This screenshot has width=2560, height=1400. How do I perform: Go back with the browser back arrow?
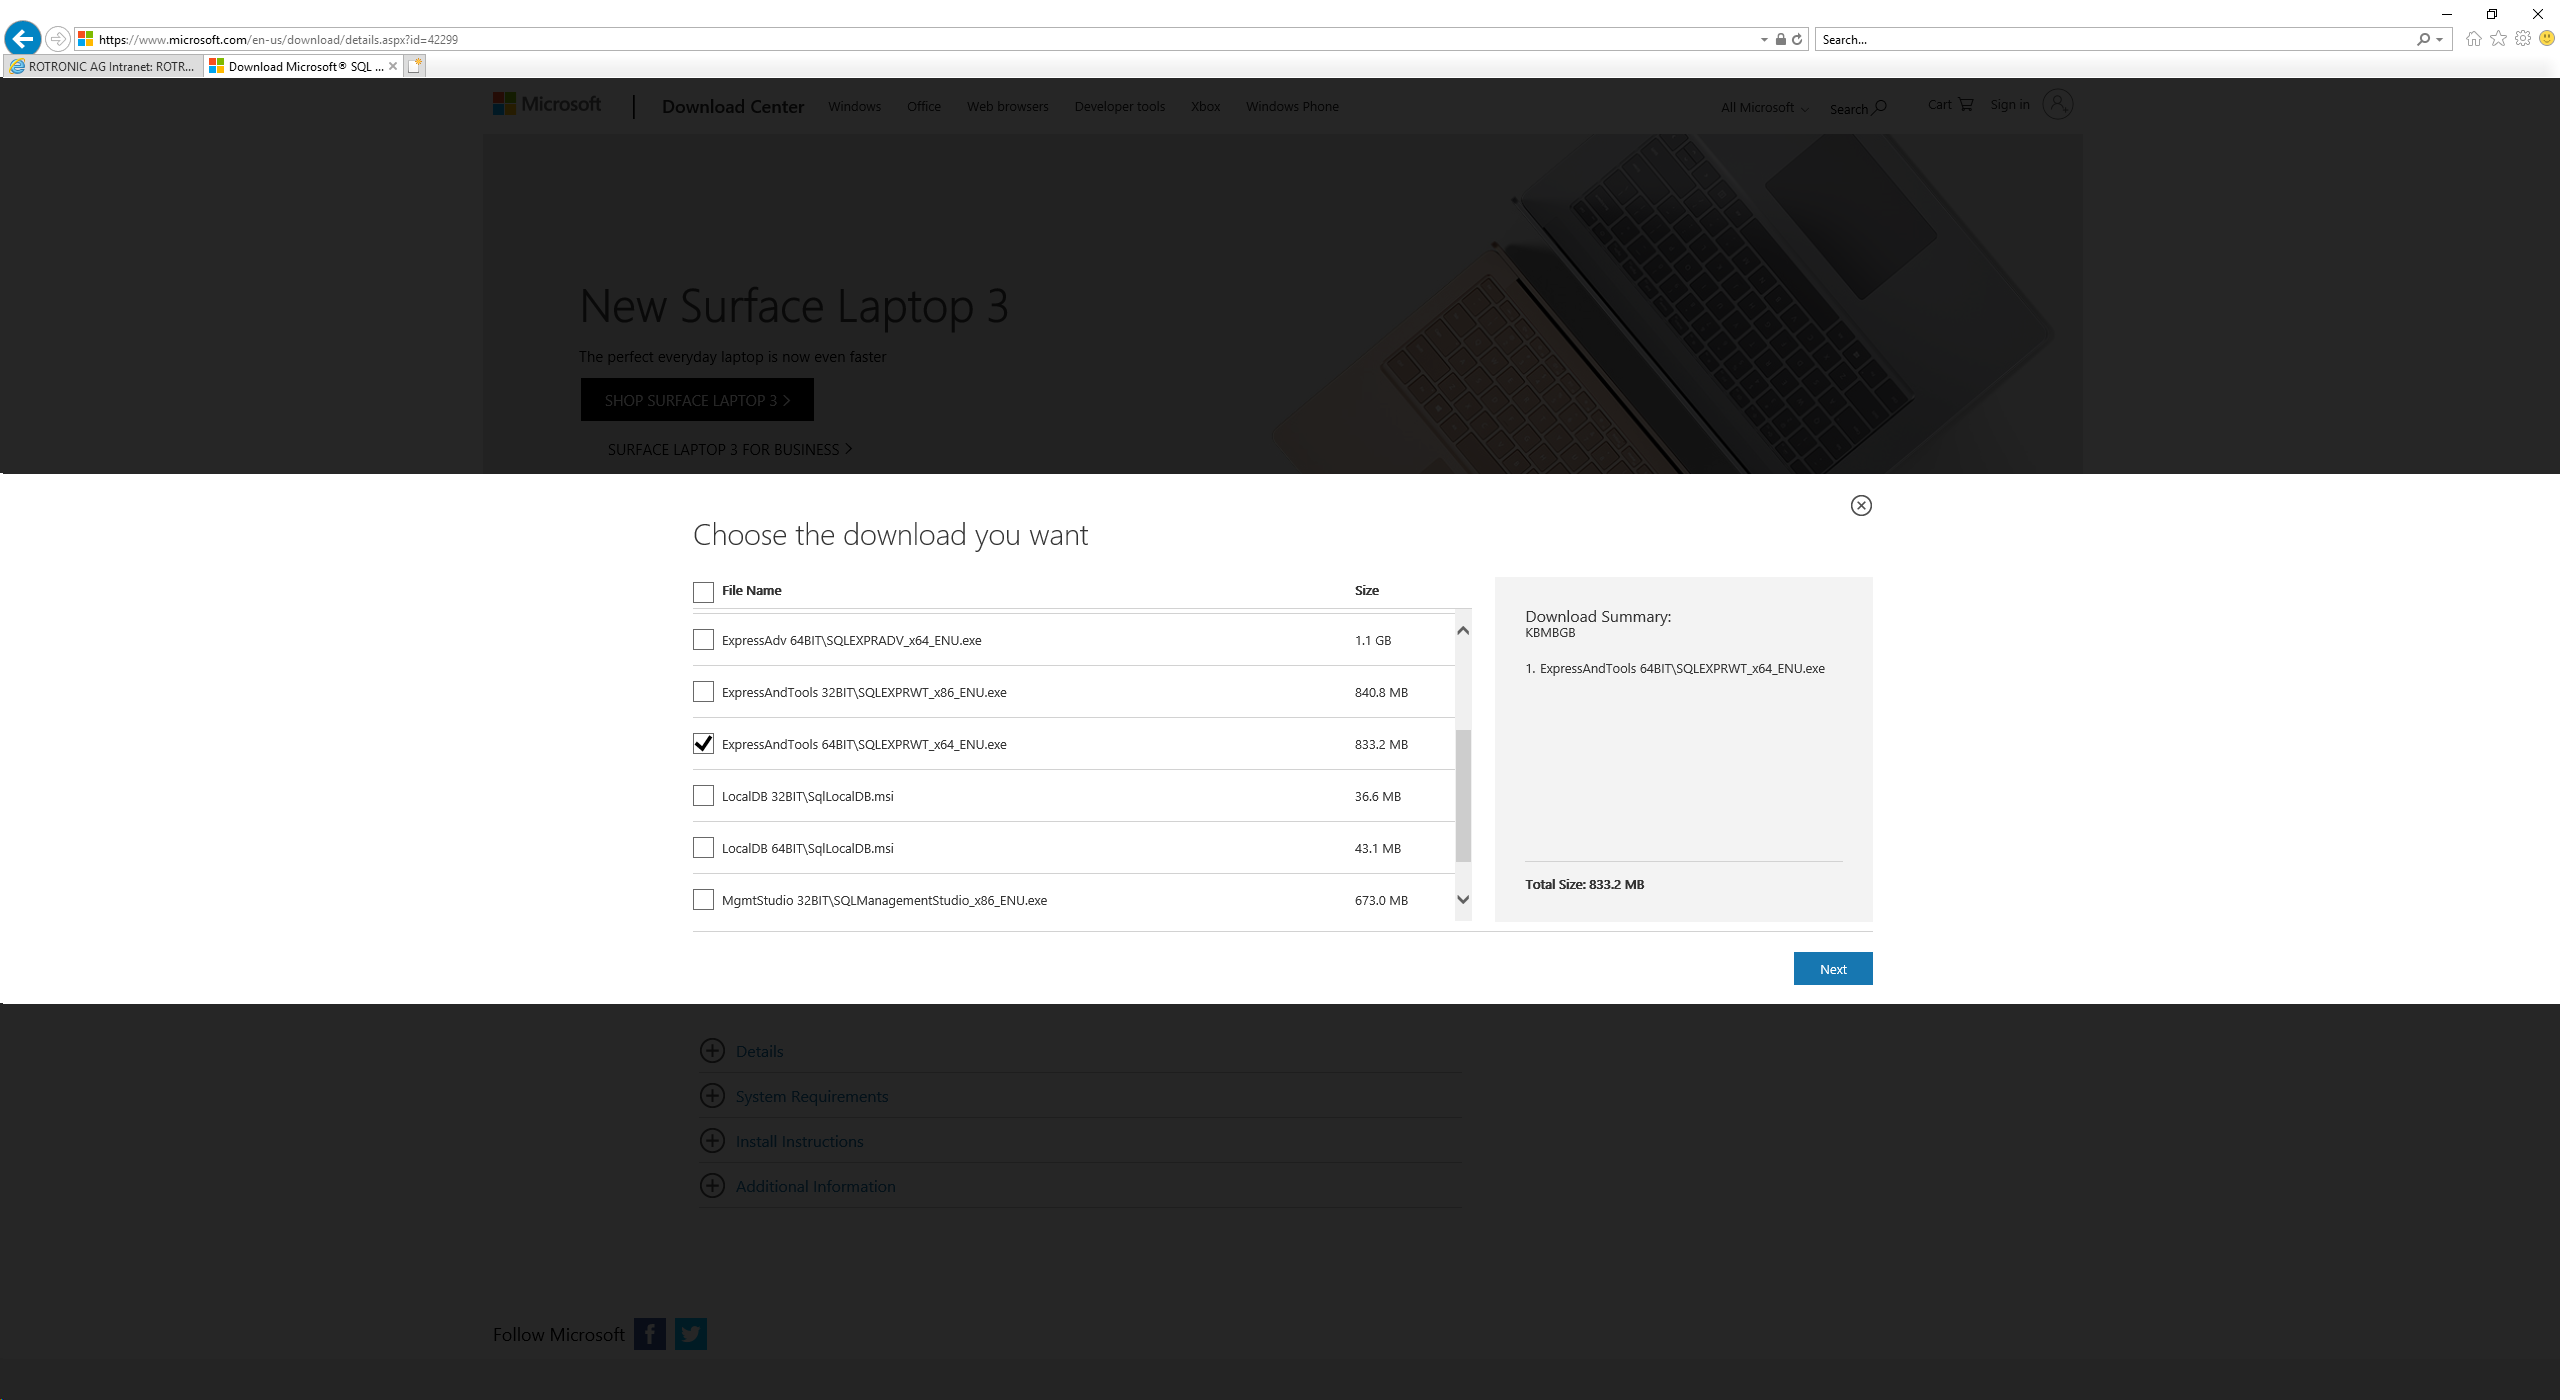23,39
